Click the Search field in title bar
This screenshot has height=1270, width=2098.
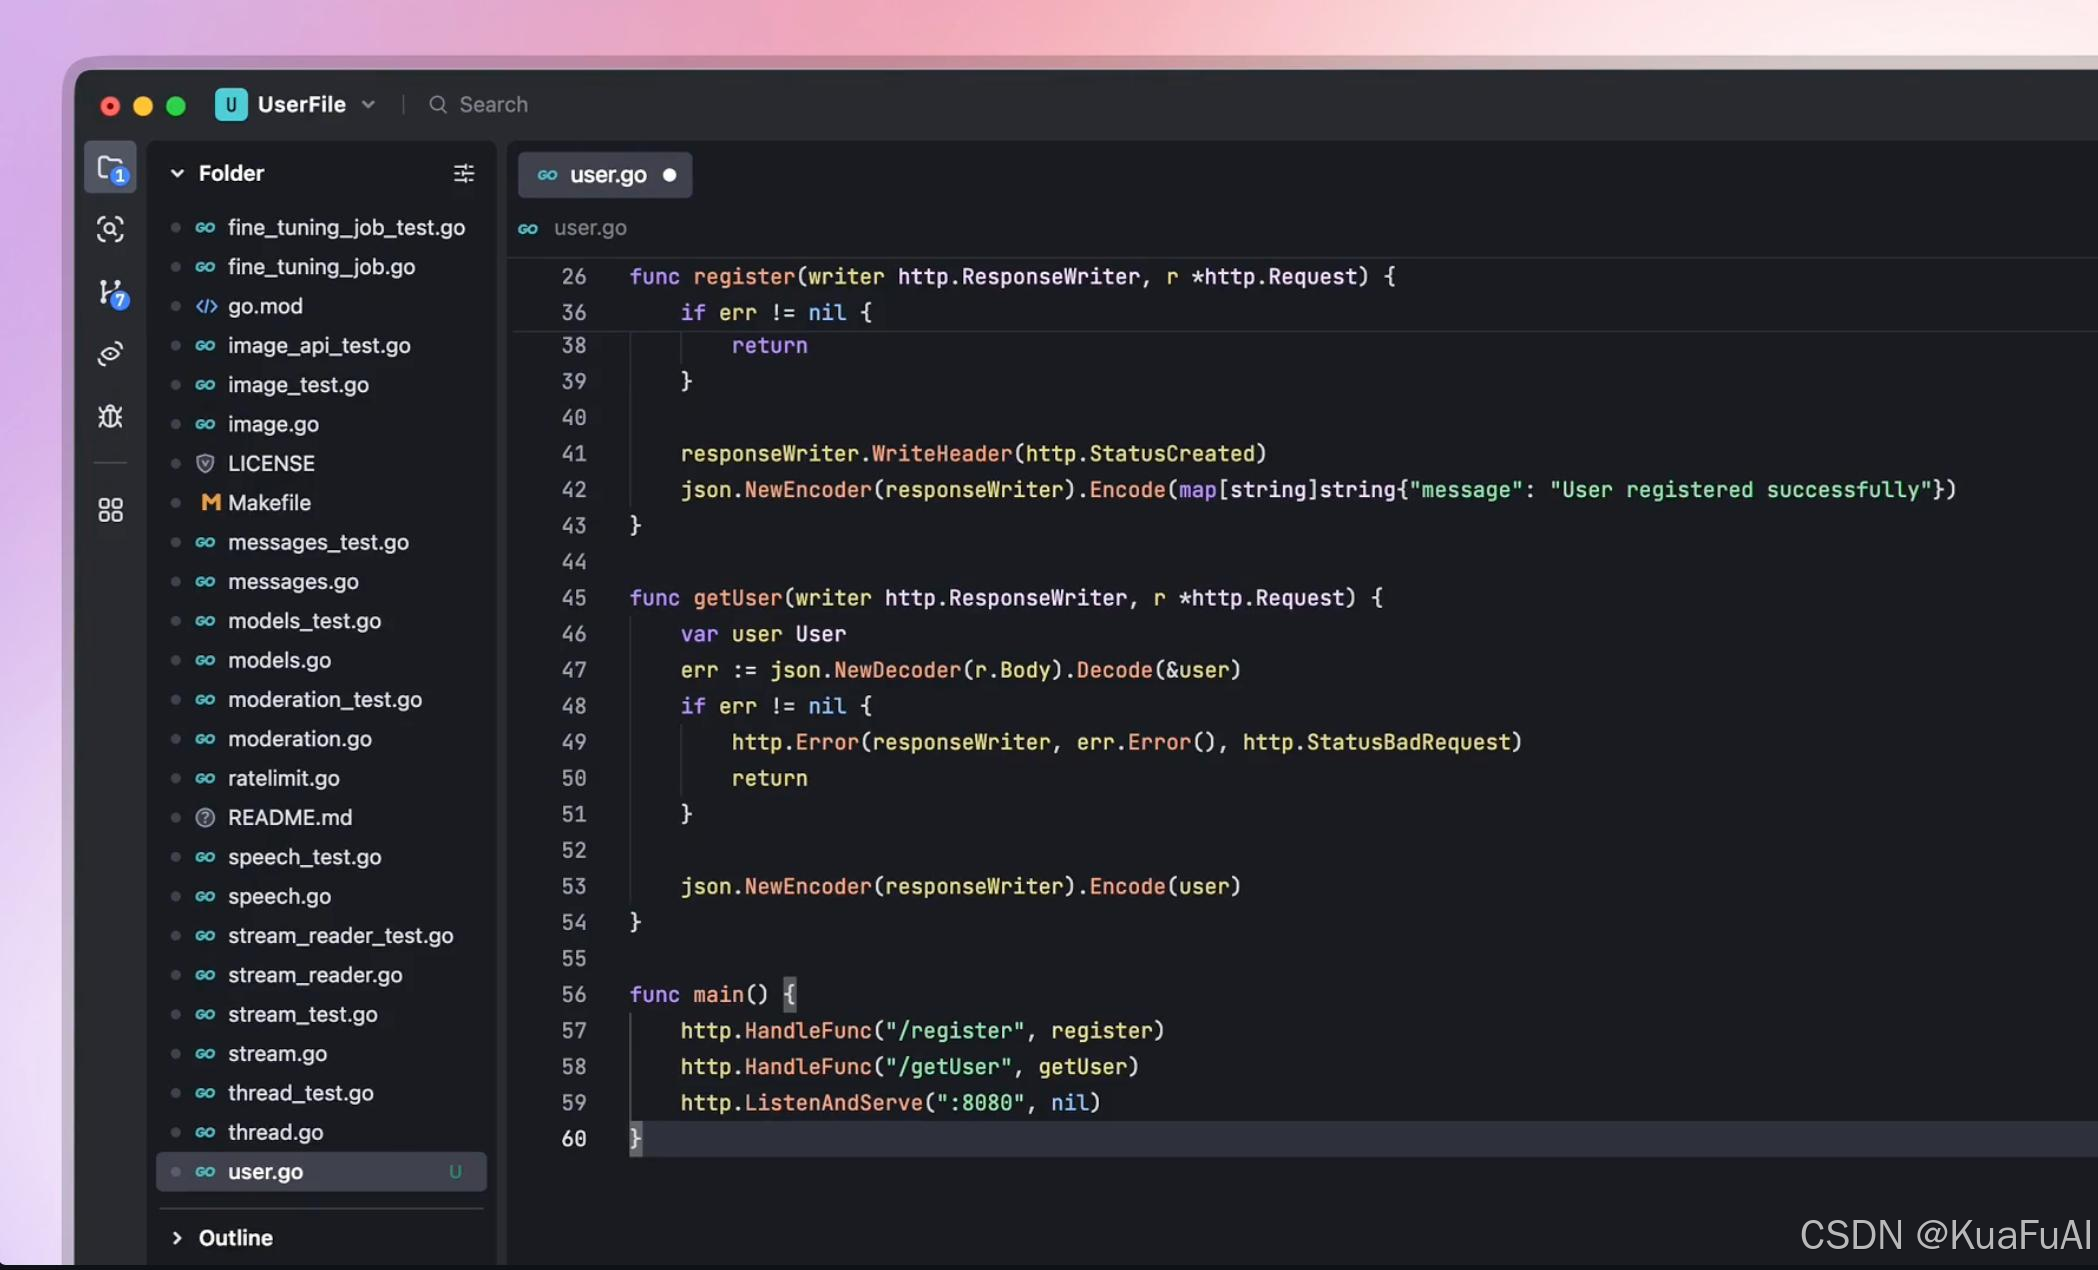pos(493,104)
